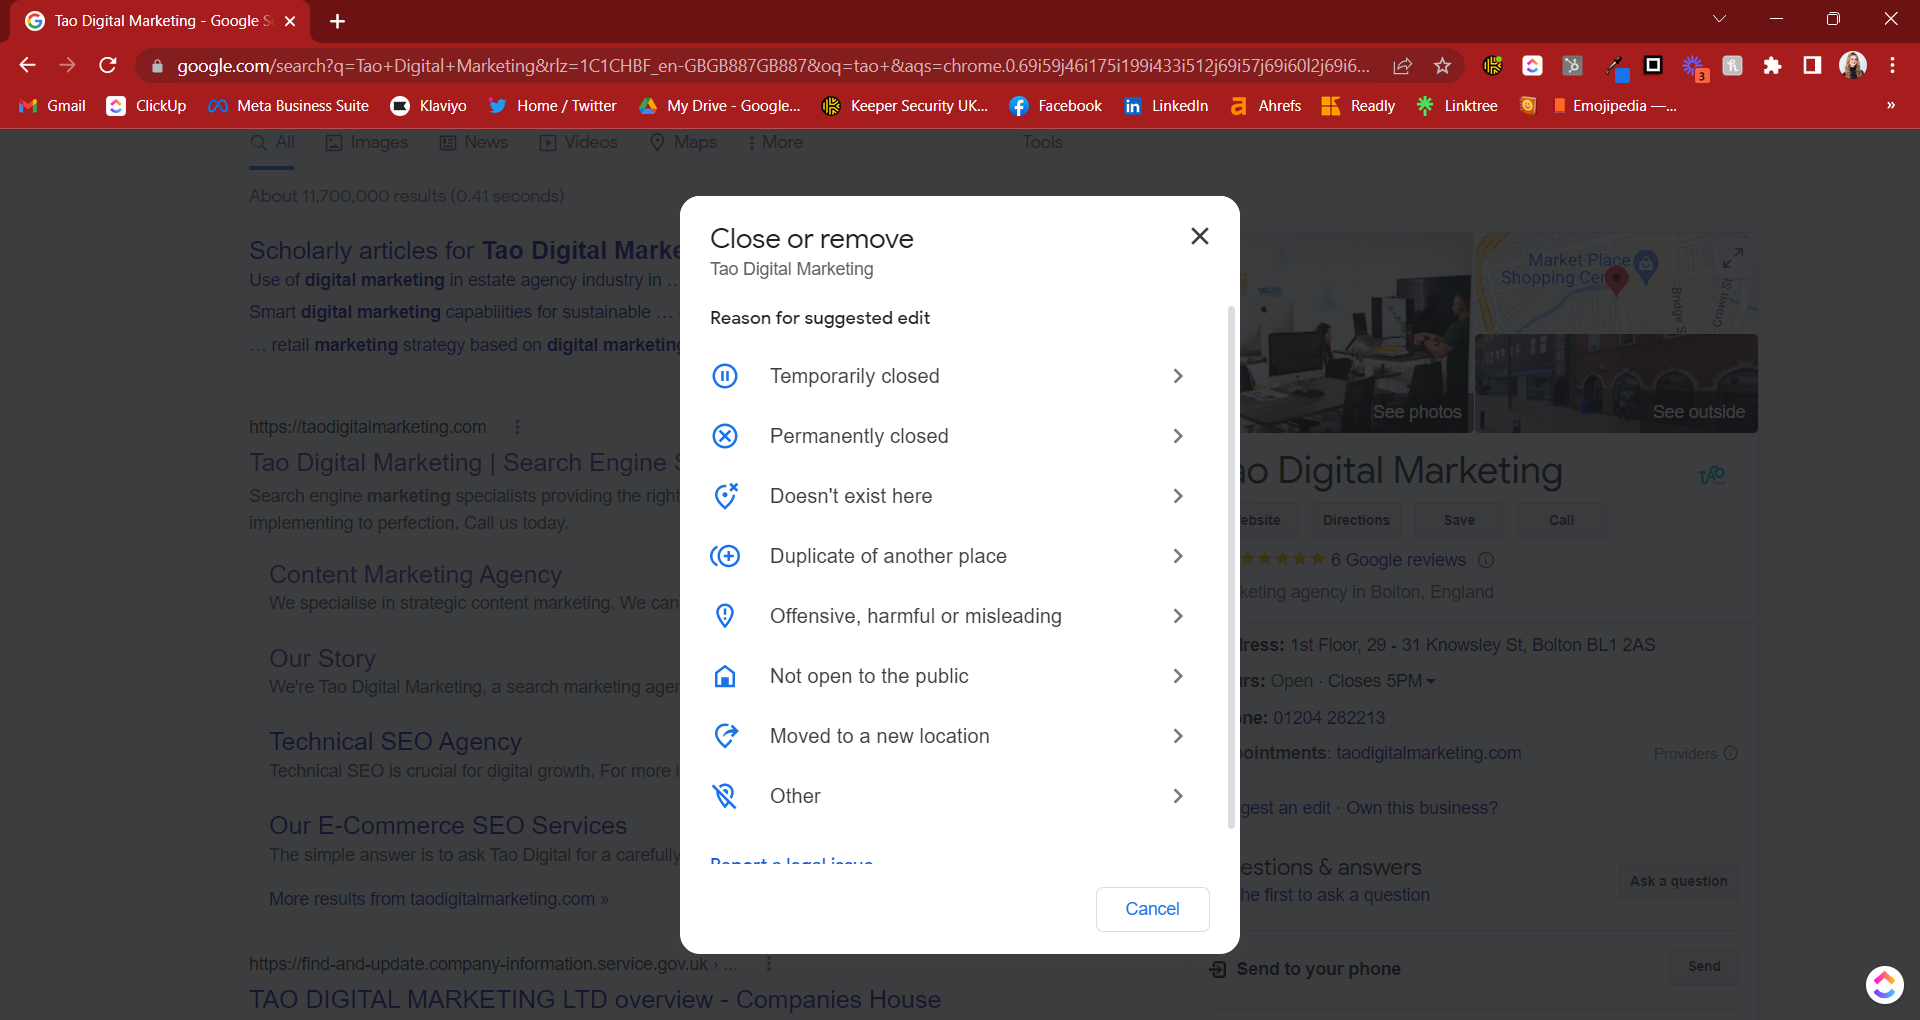Open the Ahrefs bookmark
Image resolution: width=1920 pixels, height=1020 pixels.
pos(1266,106)
